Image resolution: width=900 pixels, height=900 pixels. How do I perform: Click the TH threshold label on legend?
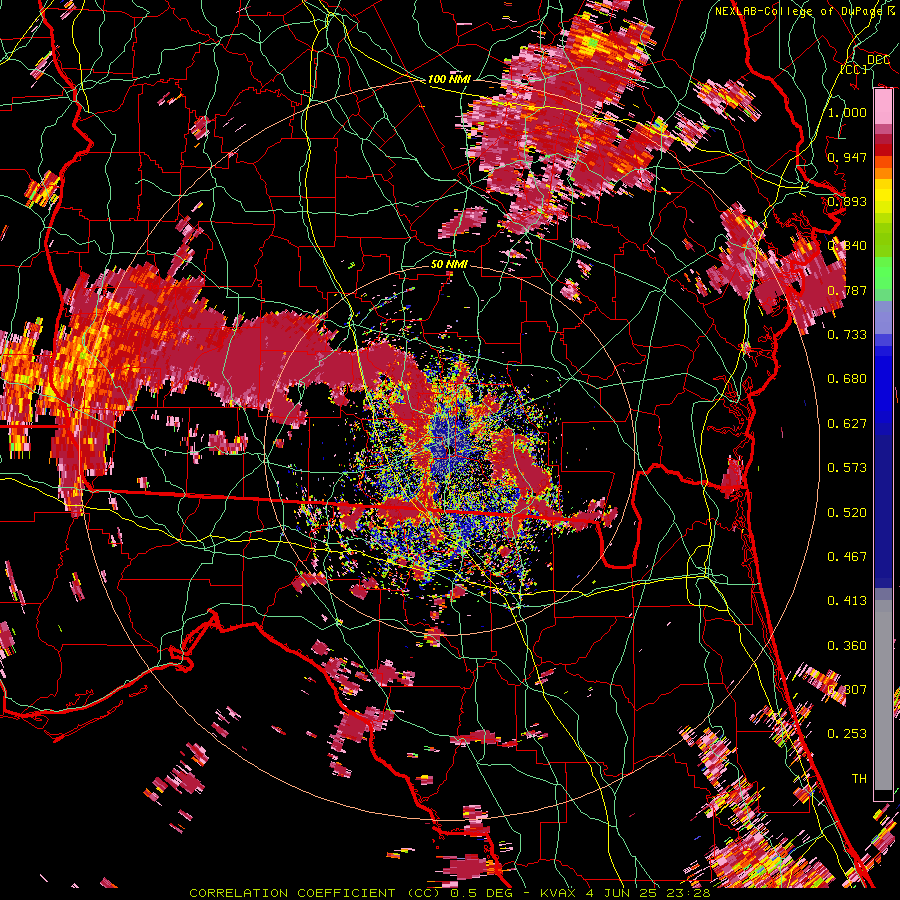tap(859, 779)
